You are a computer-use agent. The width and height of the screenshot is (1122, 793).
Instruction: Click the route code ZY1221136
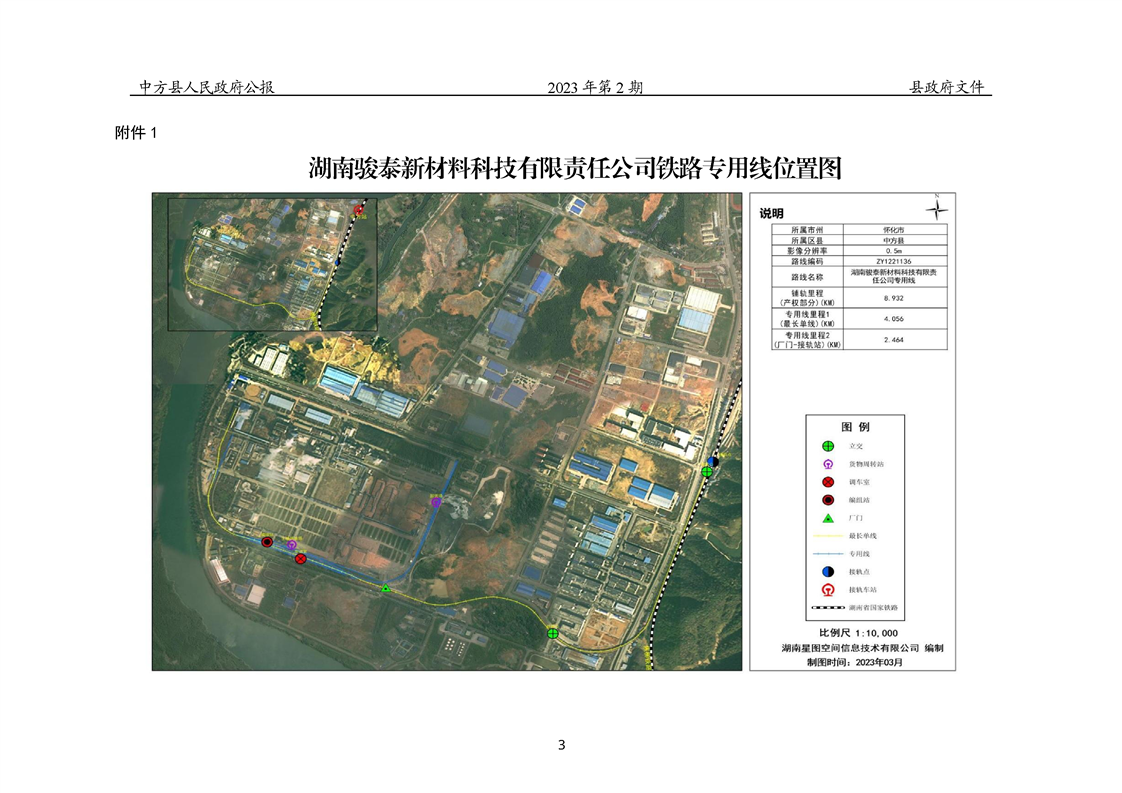[x=894, y=261]
